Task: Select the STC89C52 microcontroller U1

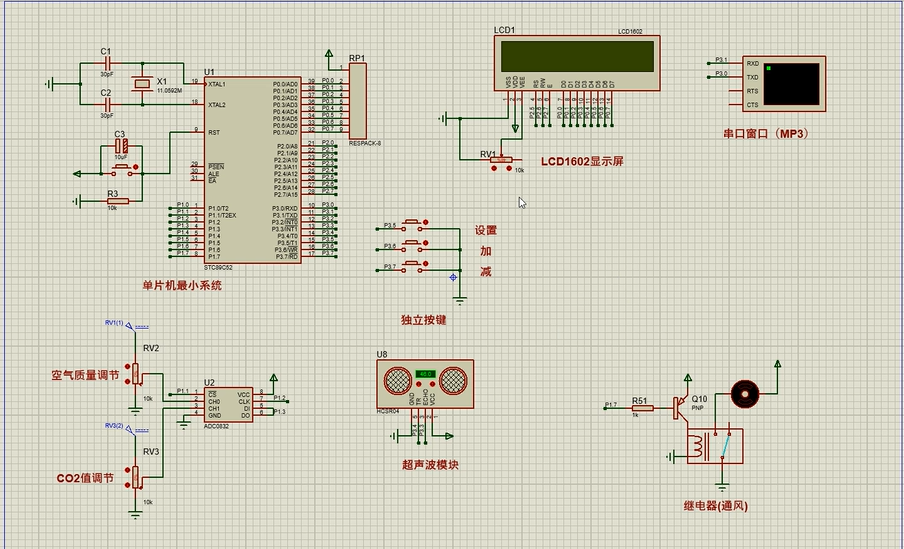Action: [250, 170]
